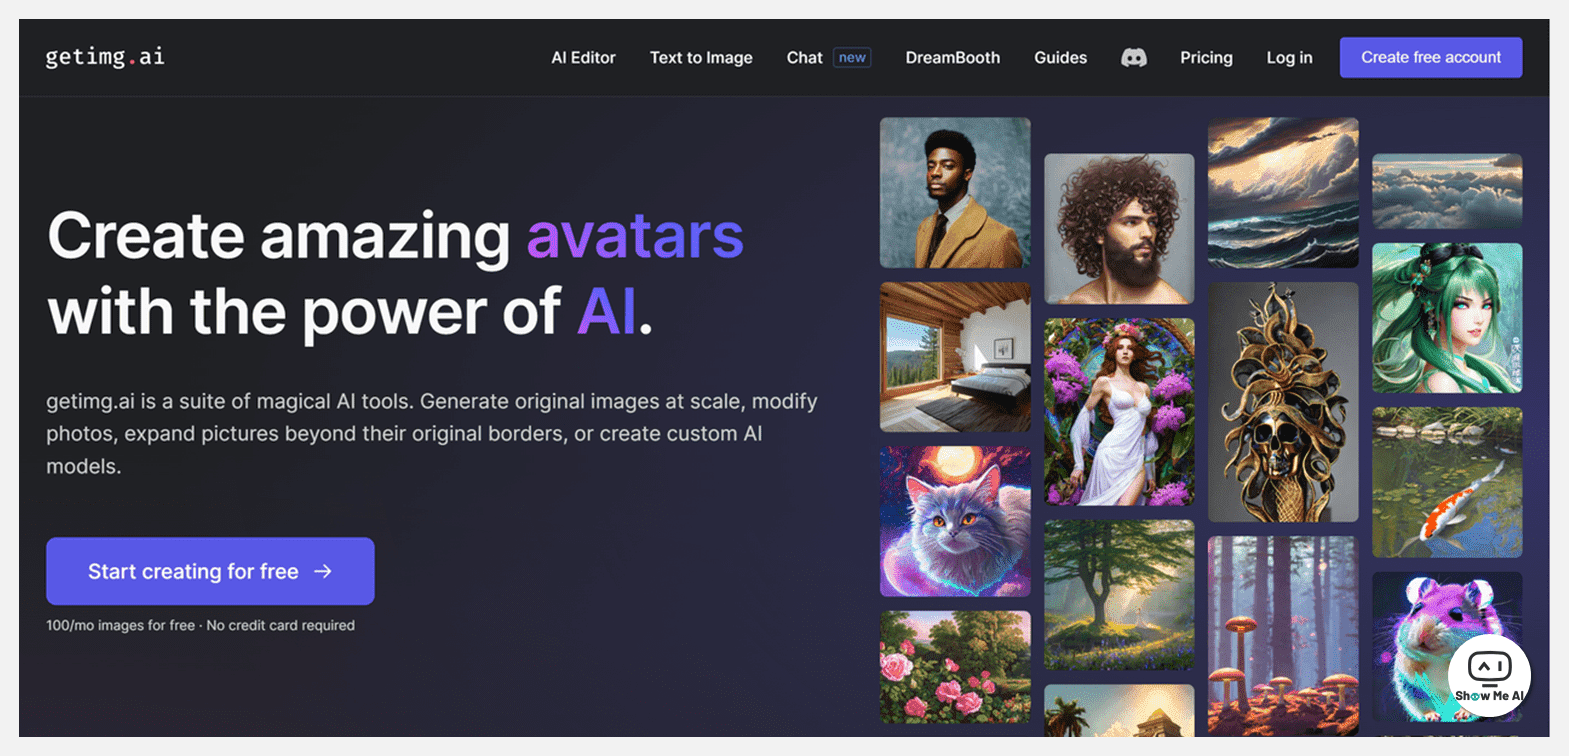Open the Discord icon link
1569x756 pixels.
[1133, 58]
